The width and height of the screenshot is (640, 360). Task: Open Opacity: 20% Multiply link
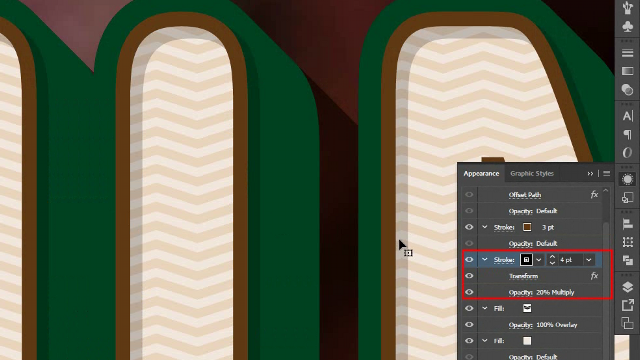(x=541, y=292)
